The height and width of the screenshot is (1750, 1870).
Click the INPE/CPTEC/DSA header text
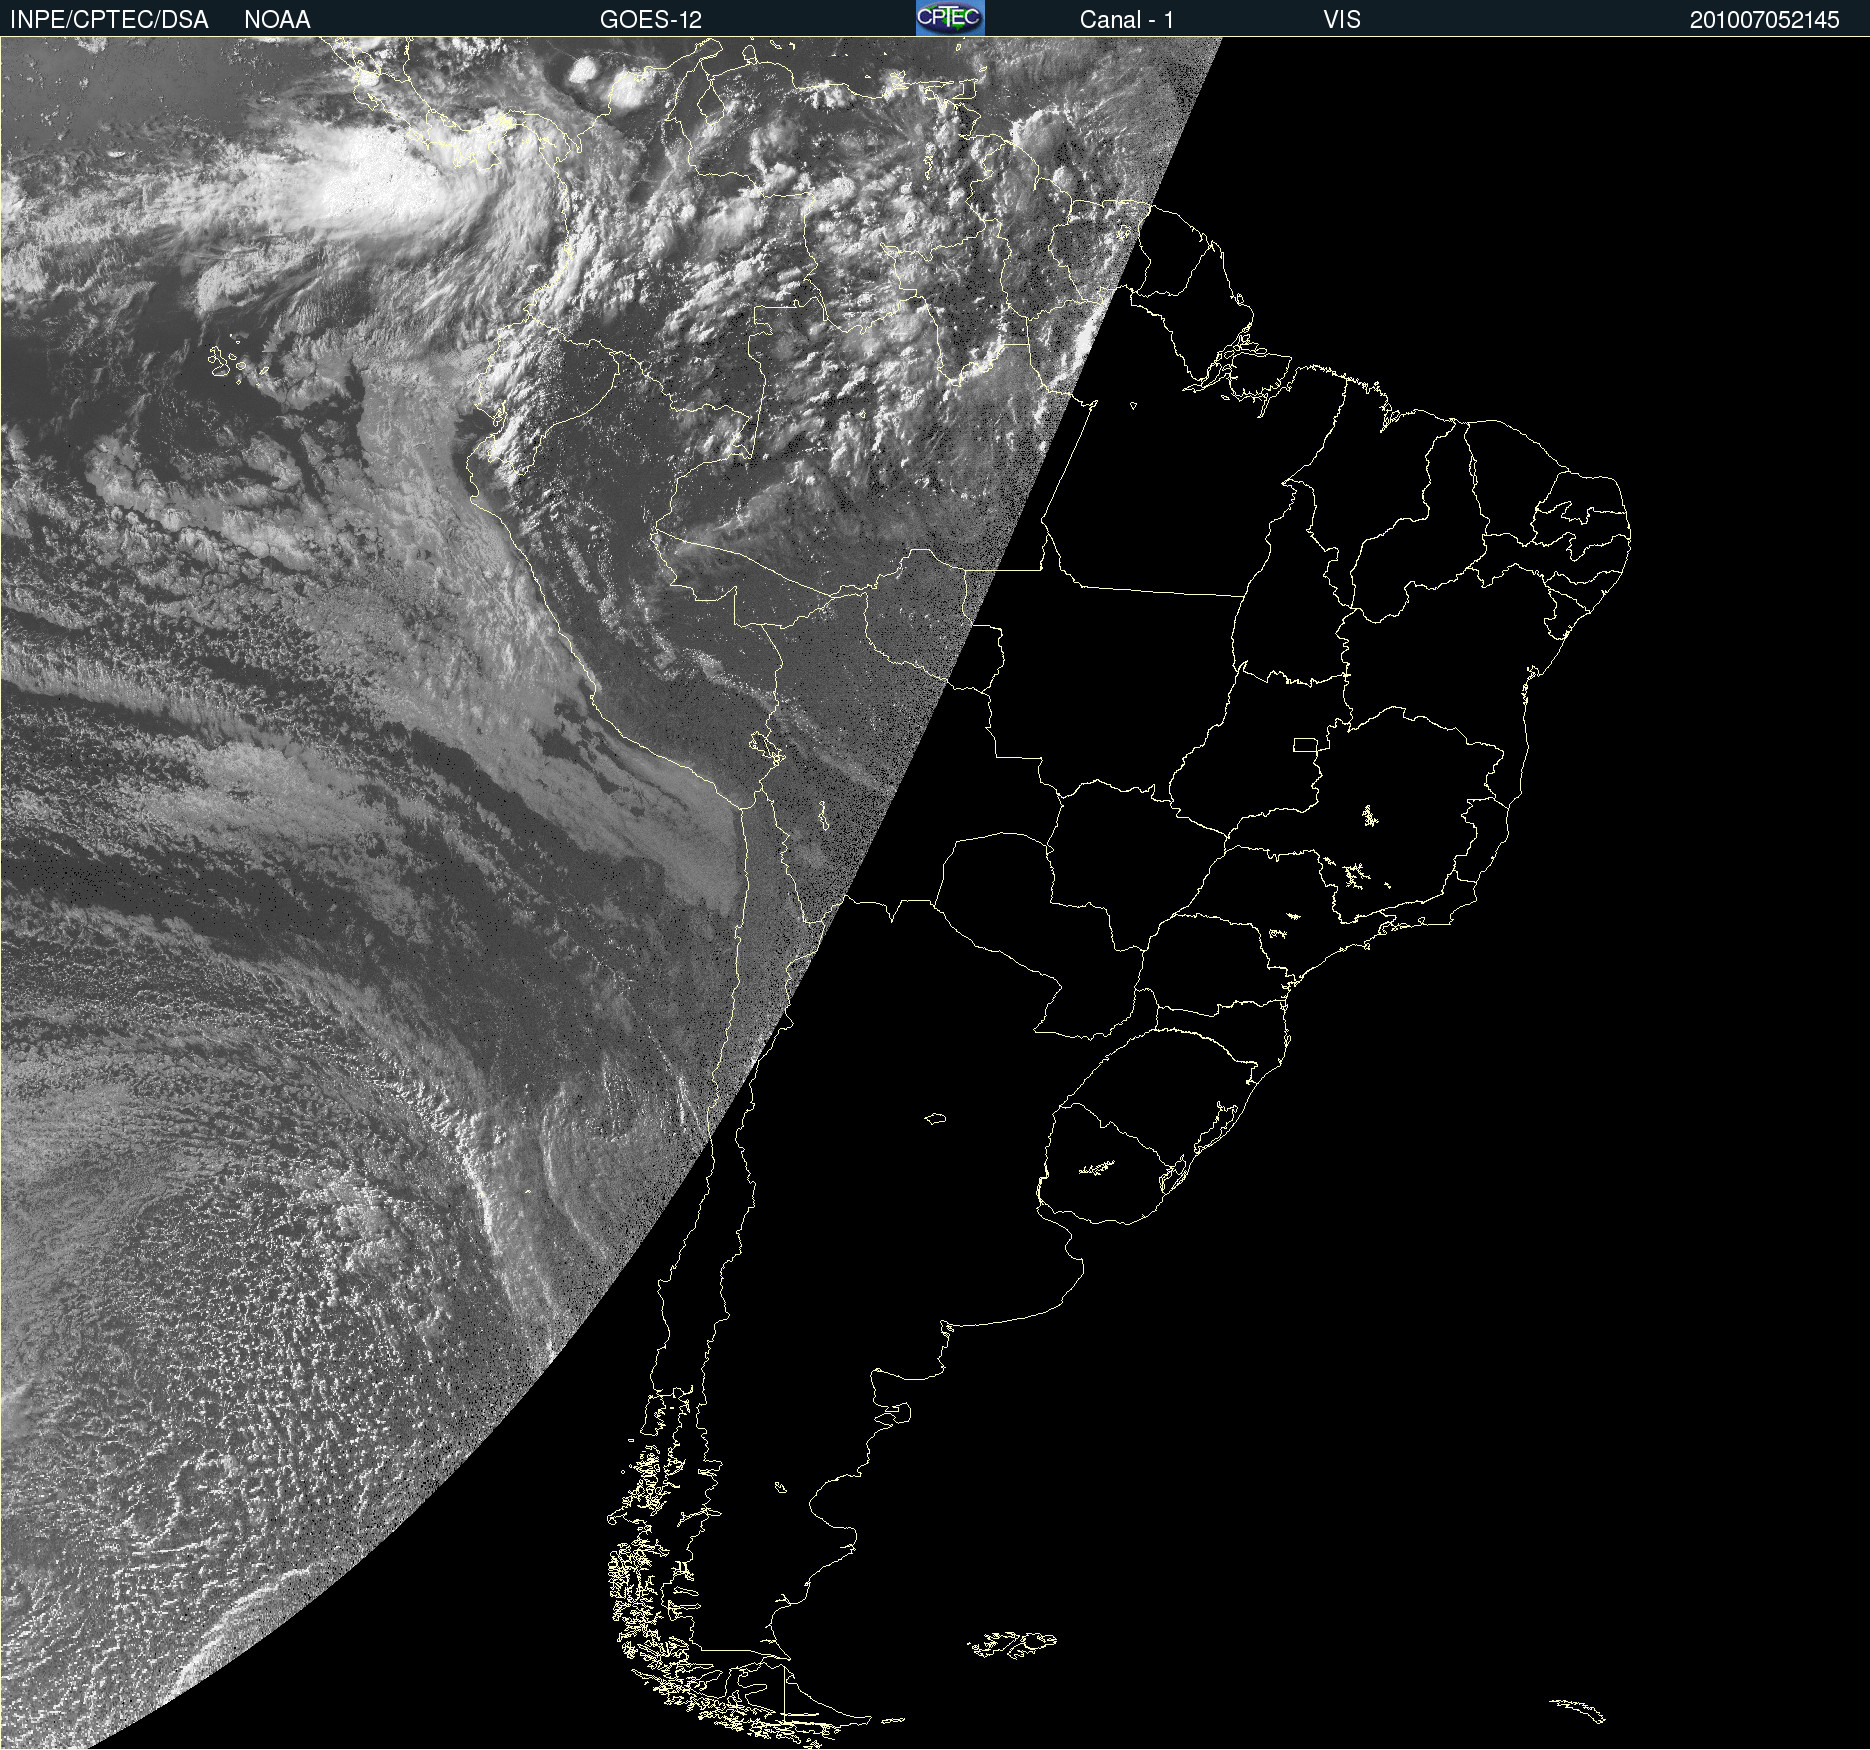coord(109,20)
